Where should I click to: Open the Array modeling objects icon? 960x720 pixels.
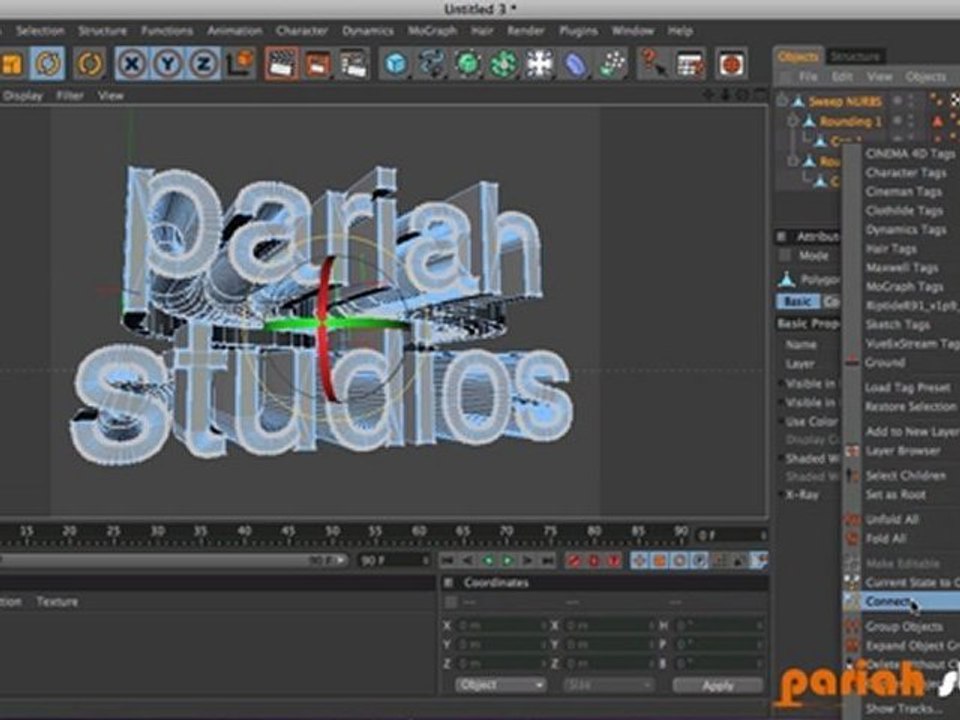pos(503,64)
